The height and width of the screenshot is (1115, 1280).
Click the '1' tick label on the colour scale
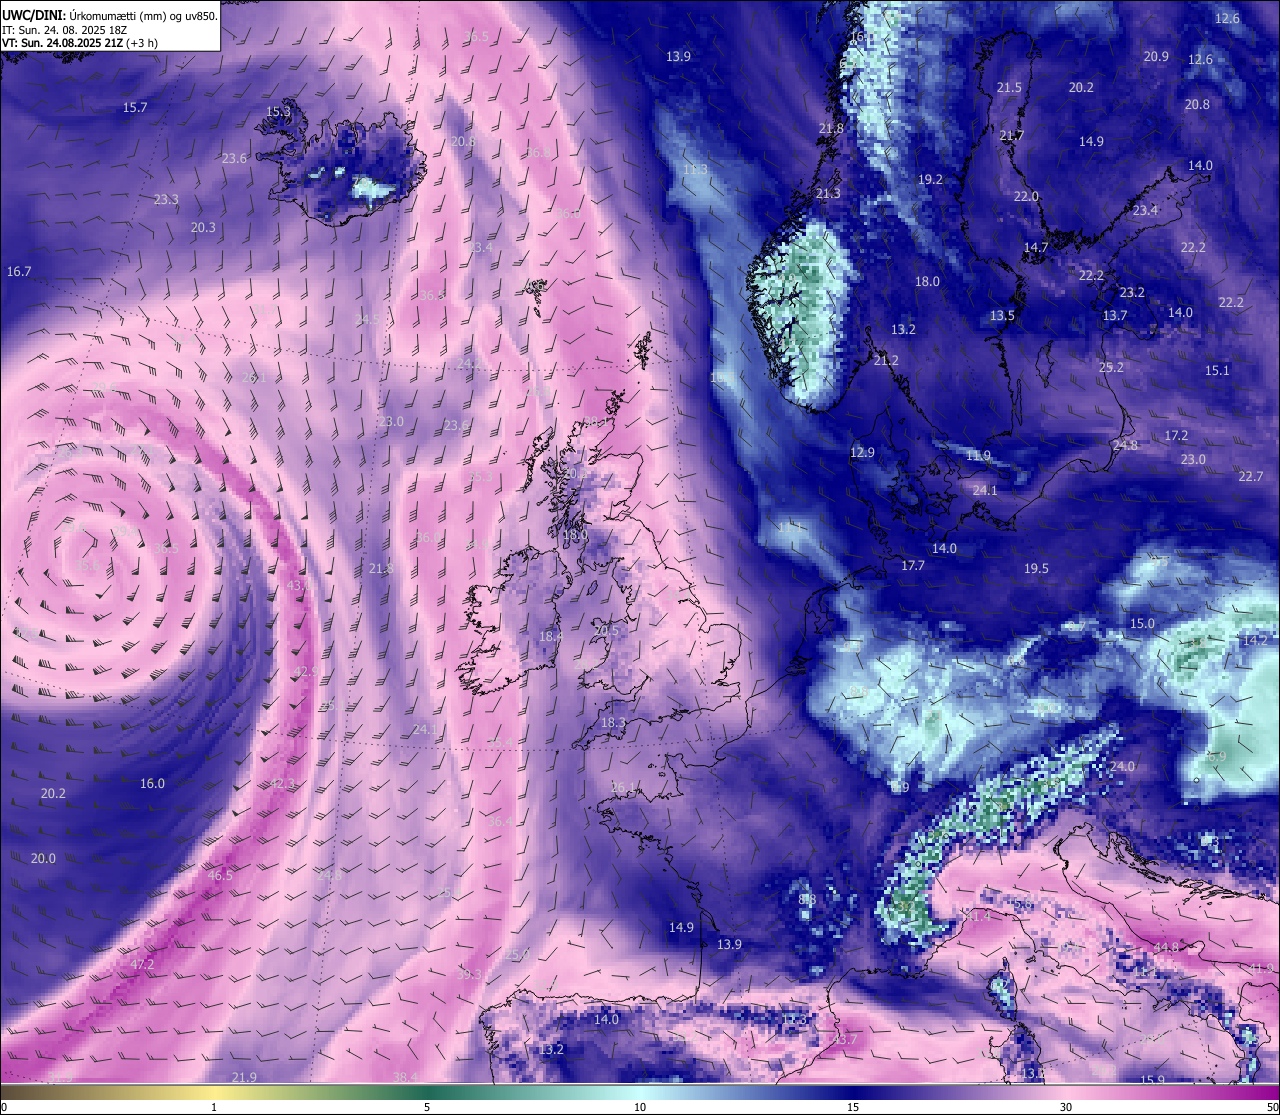tap(214, 1107)
